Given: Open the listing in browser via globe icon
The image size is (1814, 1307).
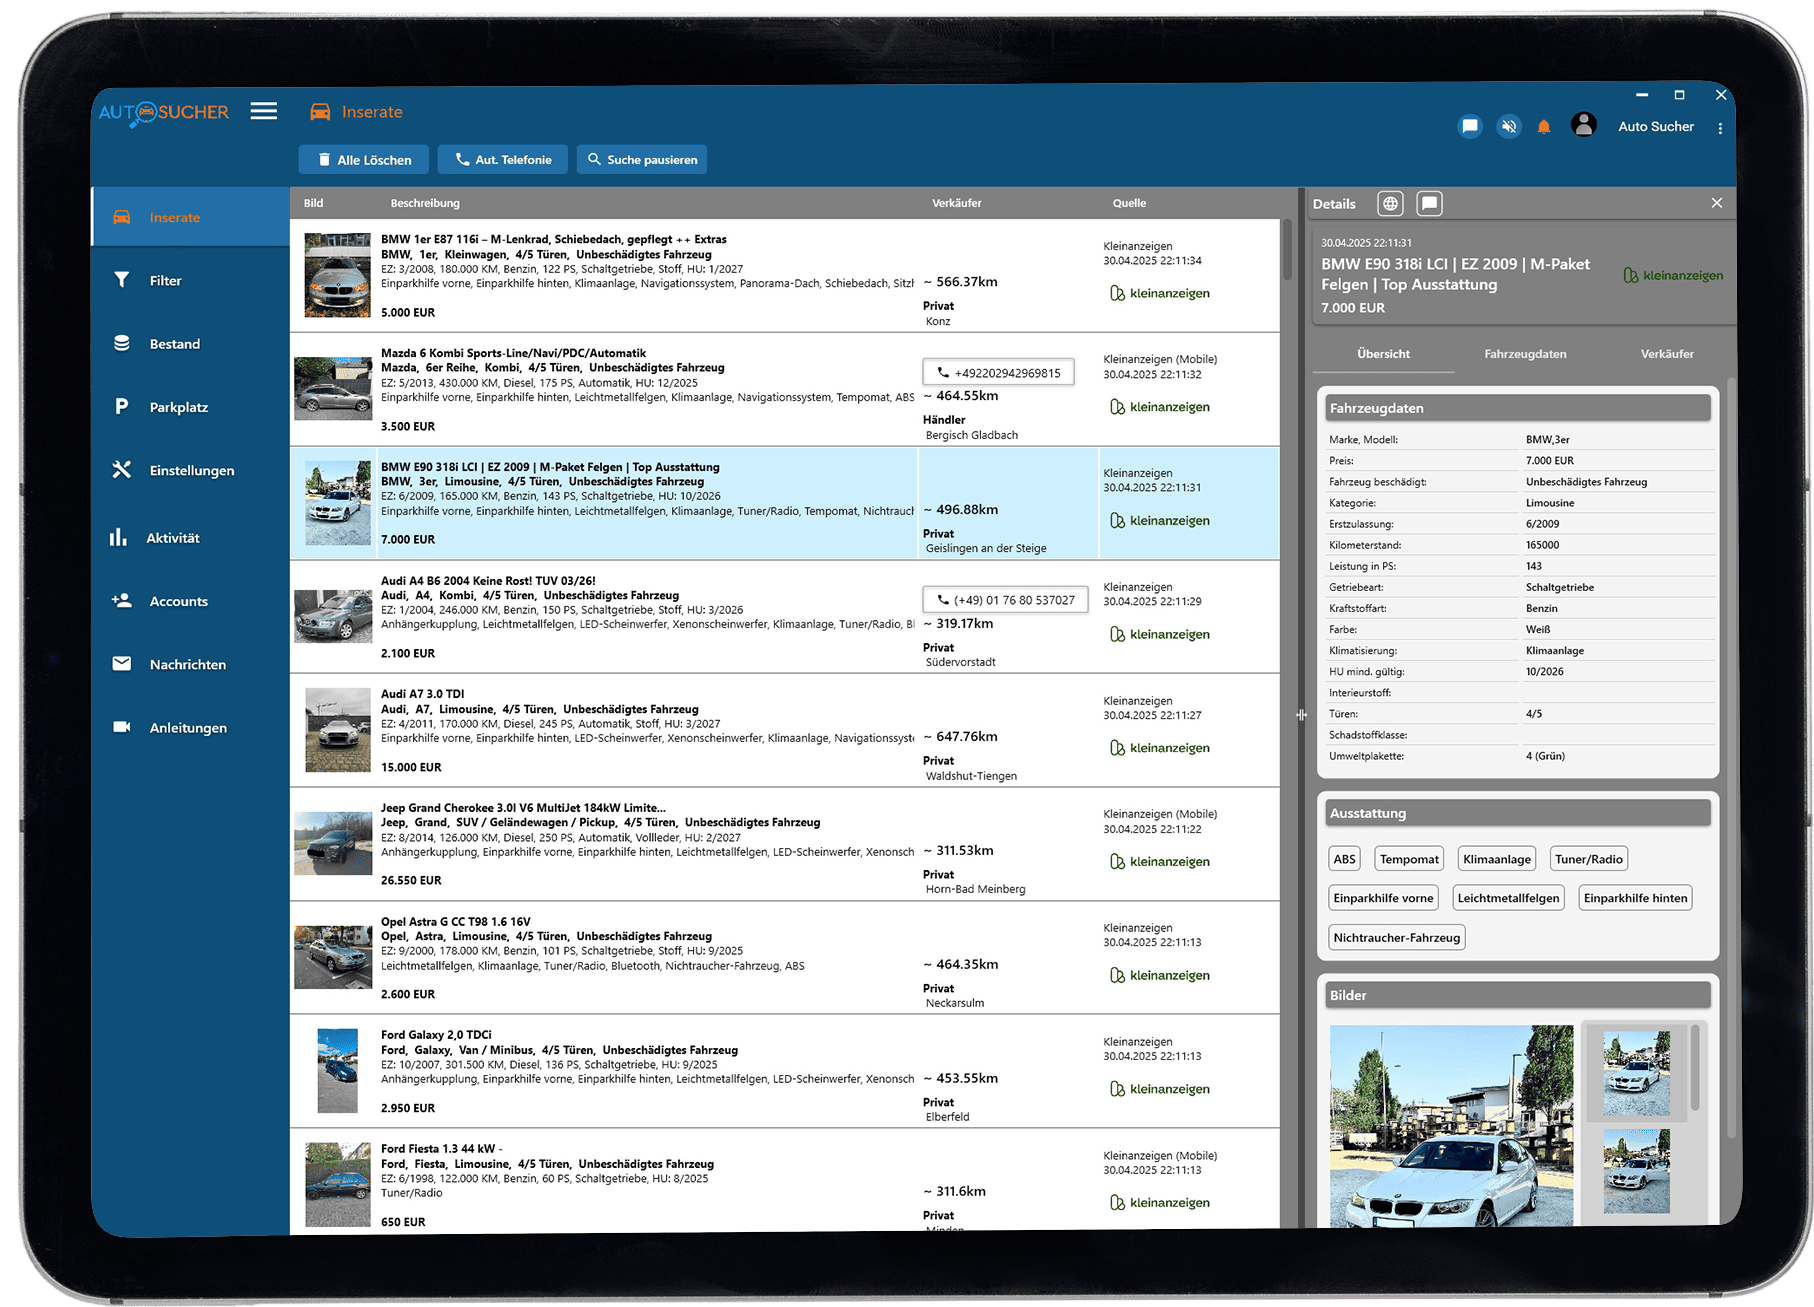Looking at the screenshot, I should 1389,203.
